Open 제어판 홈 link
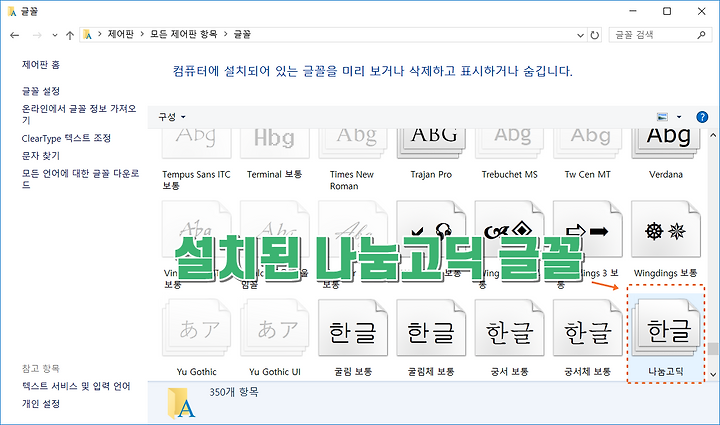The width and height of the screenshot is (720, 425). [x=41, y=65]
